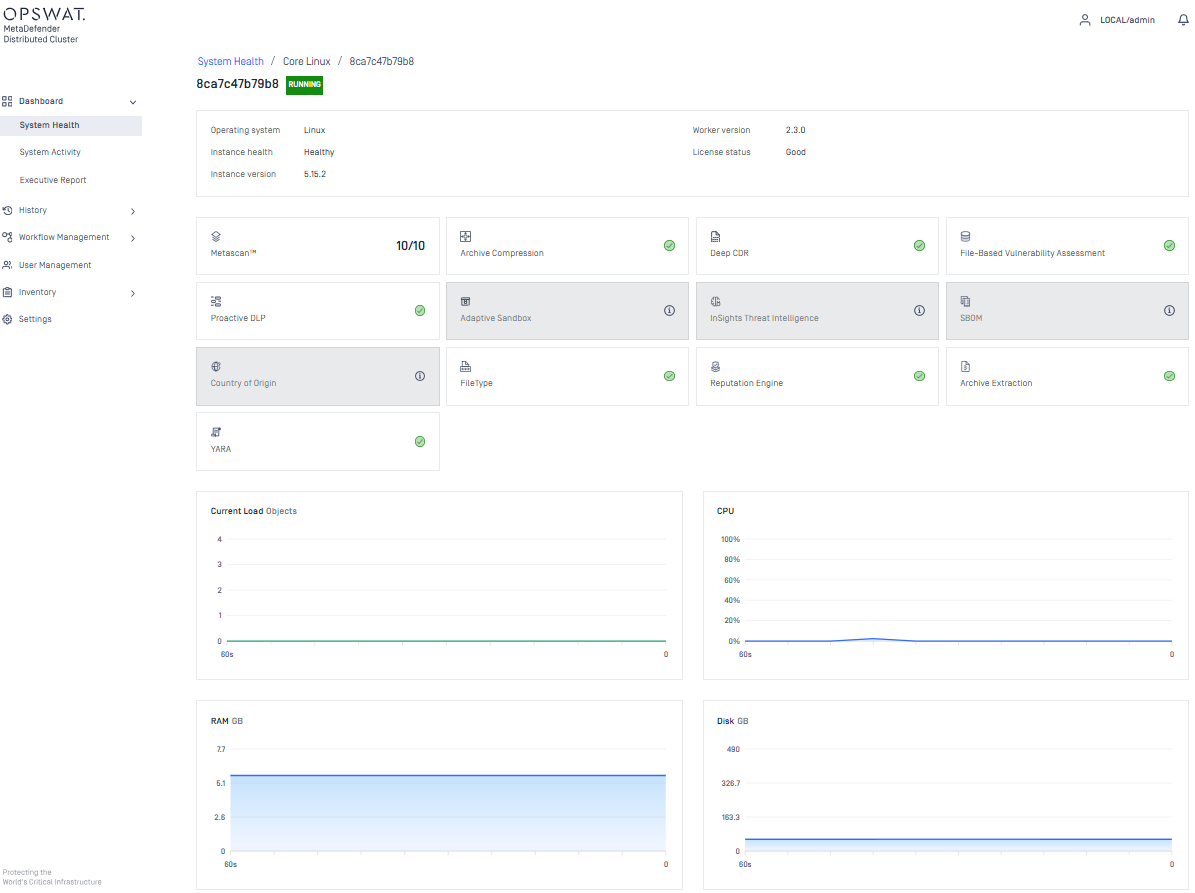Image resolution: width=1195 pixels, height=893 pixels.
Task: Expand the Workflow Management submenu
Action: pyautogui.click(x=133, y=238)
